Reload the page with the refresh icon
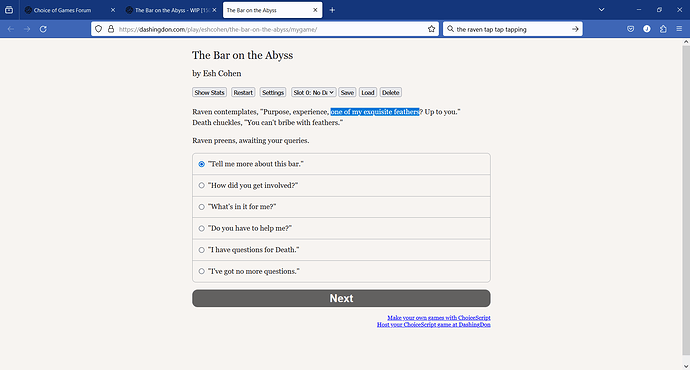Image resolution: width=690 pixels, height=370 pixels. coord(43,29)
